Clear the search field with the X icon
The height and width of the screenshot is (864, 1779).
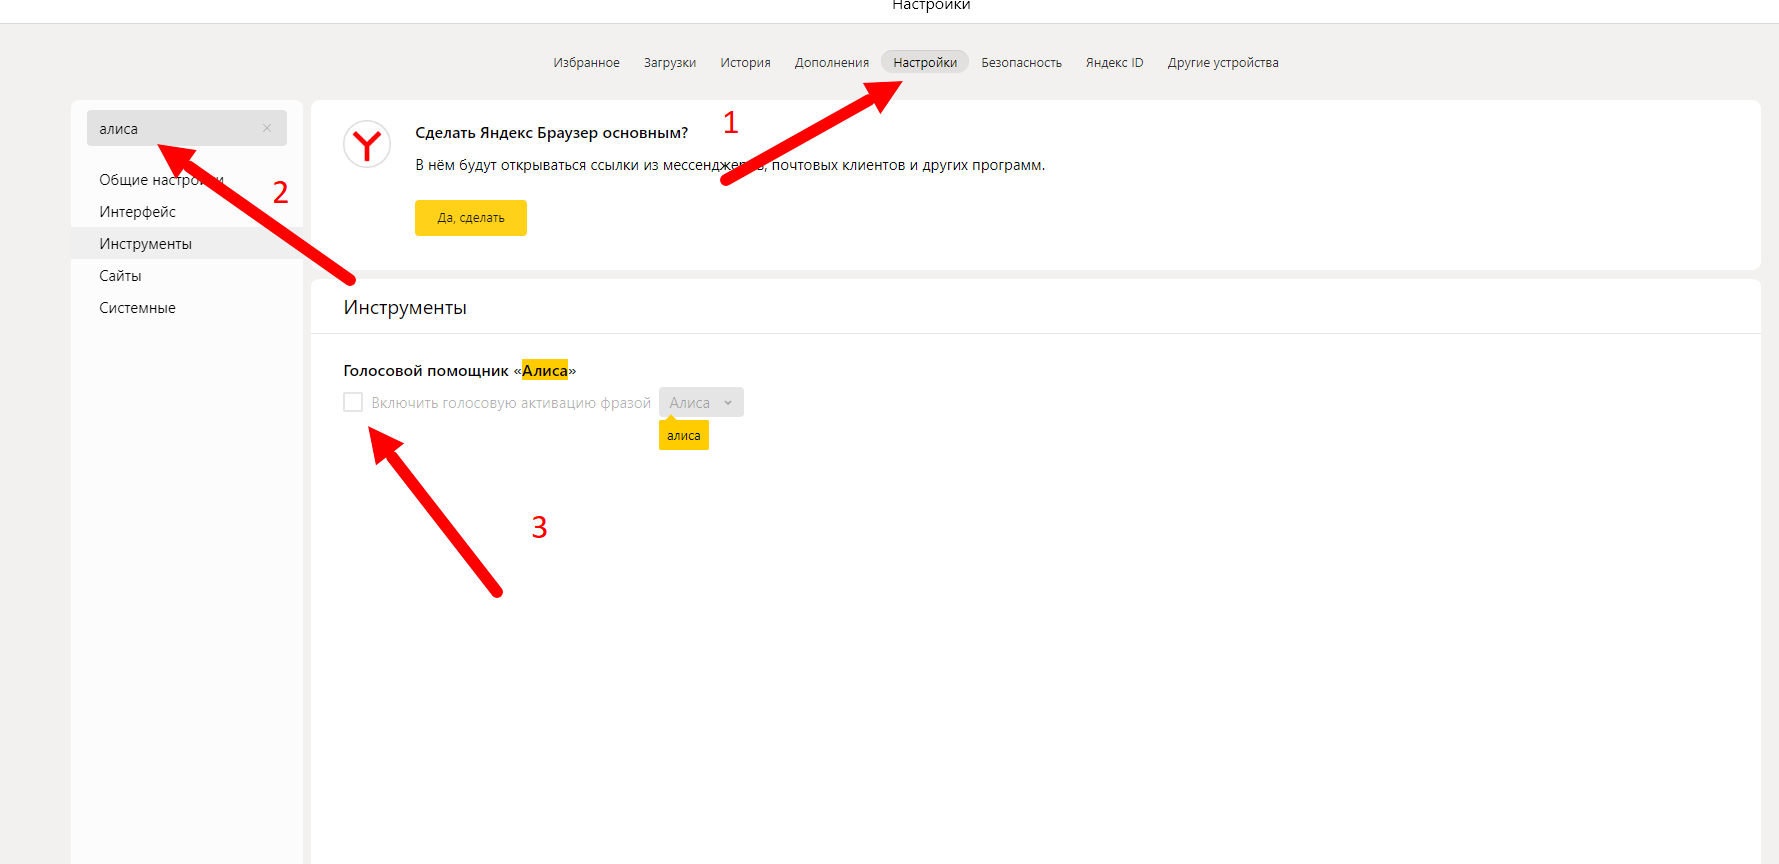click(267, 128)
